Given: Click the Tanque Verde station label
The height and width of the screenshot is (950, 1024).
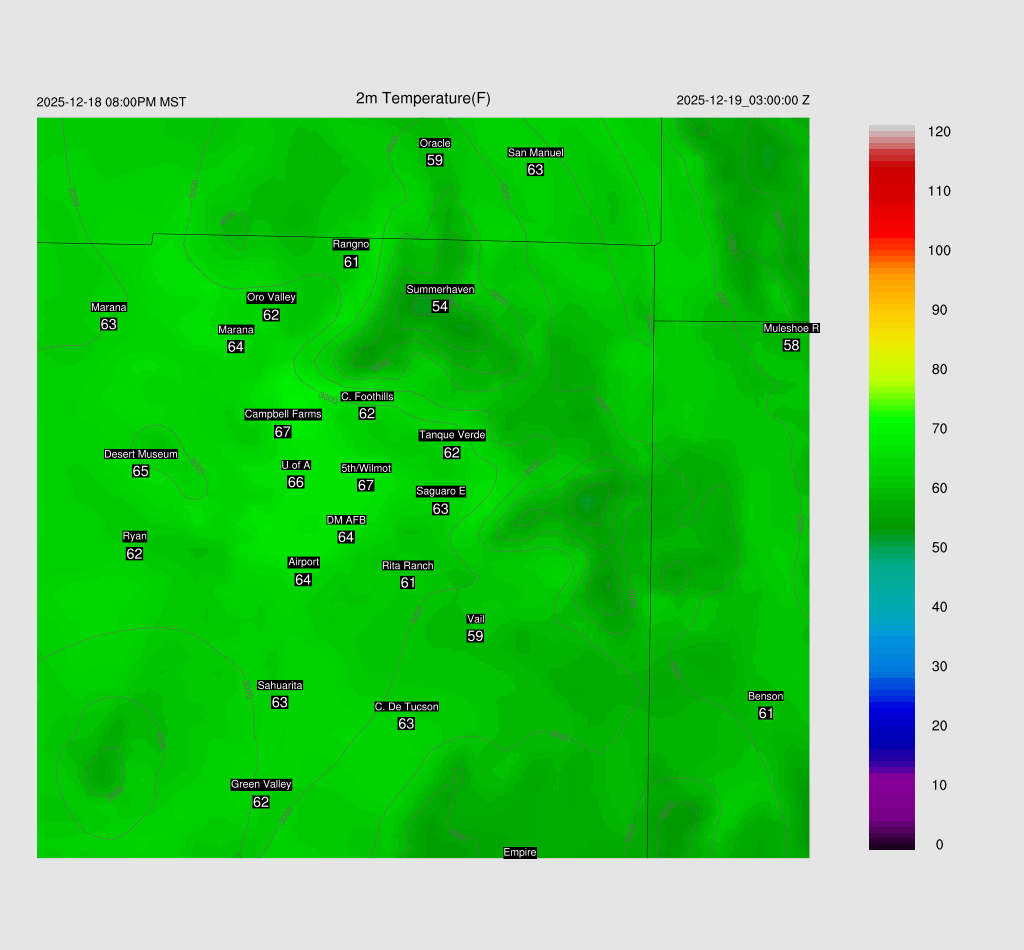Looking at the screenshot, I should tap(452, 435).
